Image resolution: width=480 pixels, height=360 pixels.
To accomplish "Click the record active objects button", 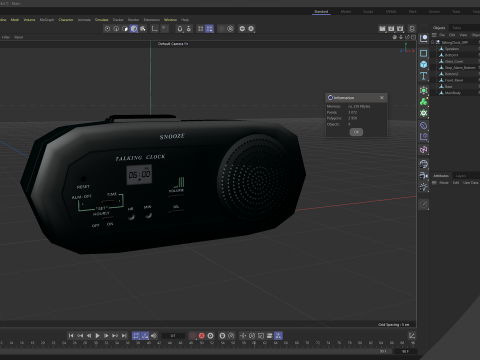I will (193, 336).
